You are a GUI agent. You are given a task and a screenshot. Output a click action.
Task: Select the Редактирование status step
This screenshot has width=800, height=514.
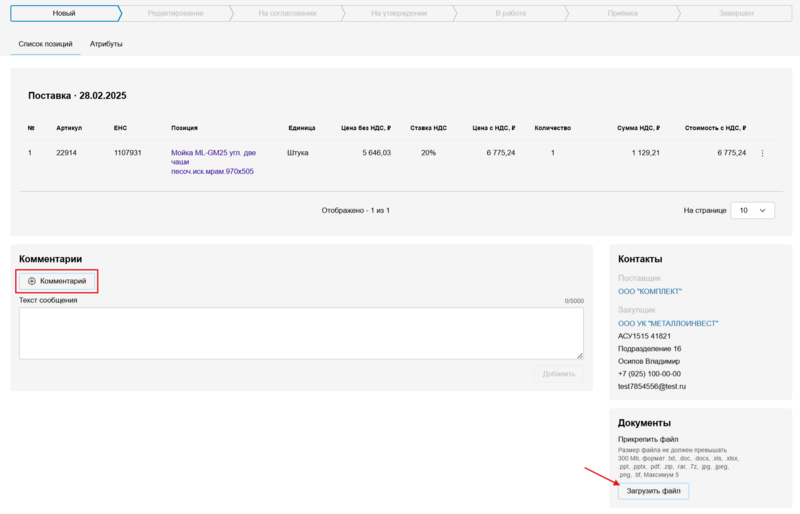coord(175,13)
